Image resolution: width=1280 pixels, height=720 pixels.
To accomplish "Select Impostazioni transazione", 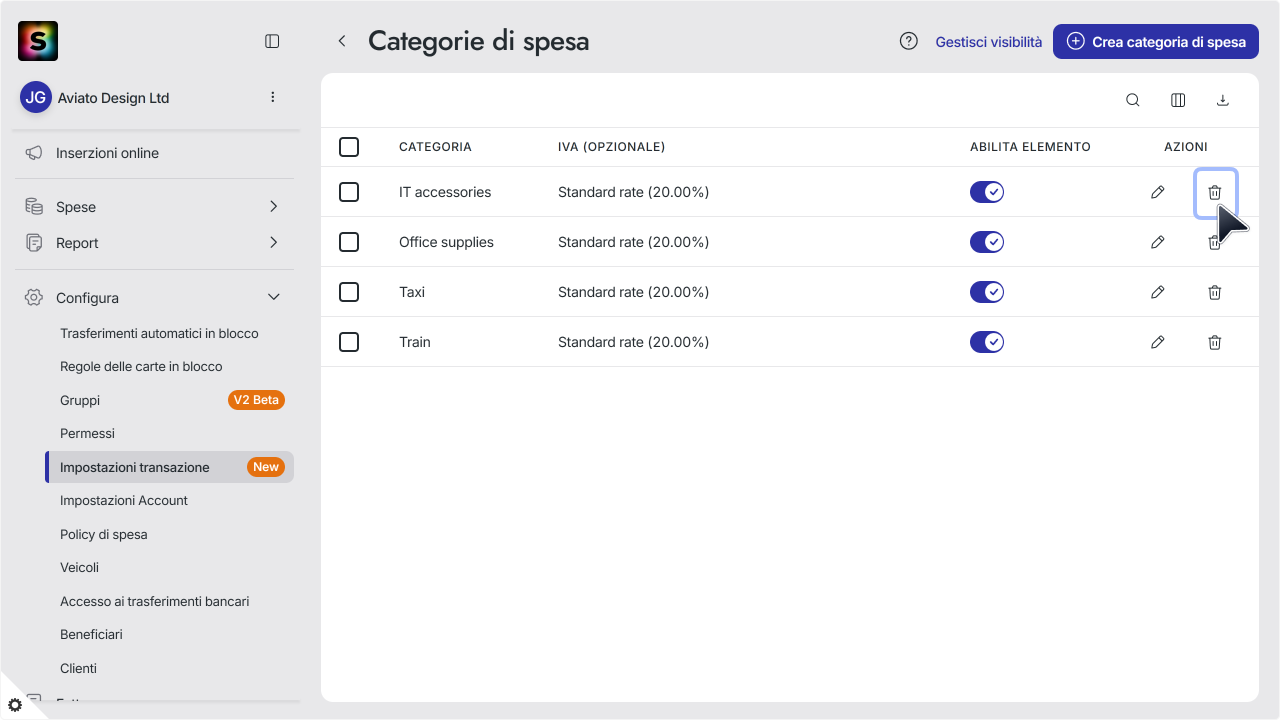I will [x=135, y=467].
